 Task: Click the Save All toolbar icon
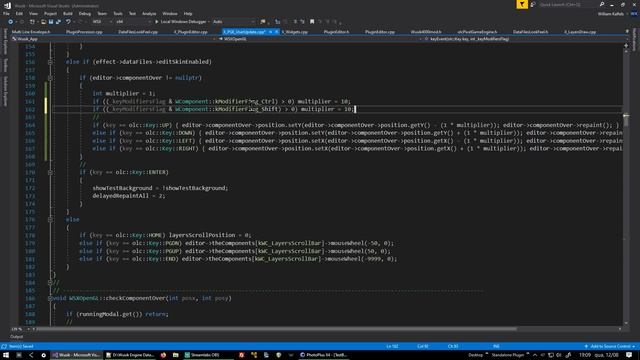point(58,22)
